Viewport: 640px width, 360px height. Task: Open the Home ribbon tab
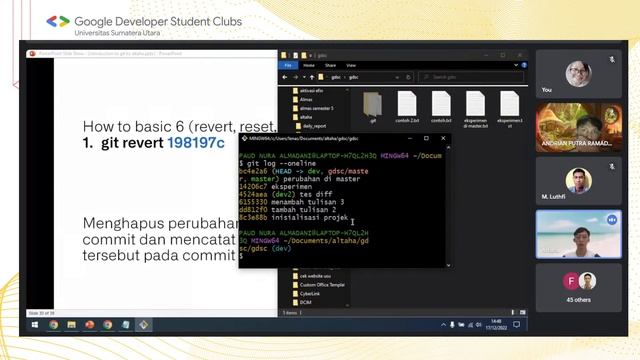(309, 65)
